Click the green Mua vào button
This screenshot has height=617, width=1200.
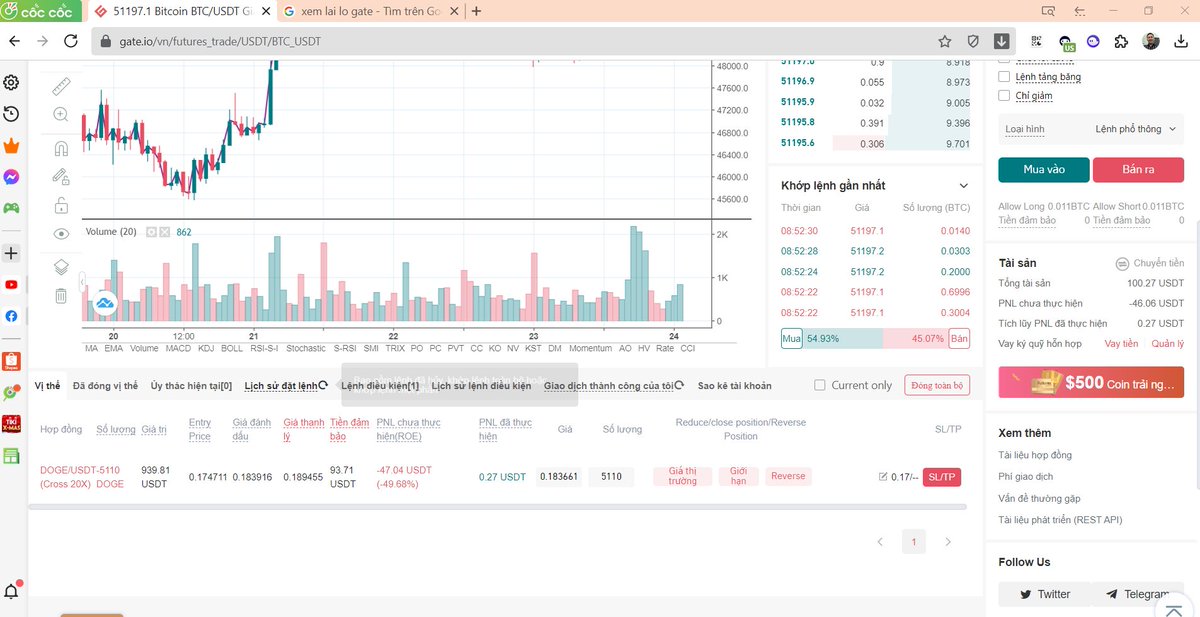click(x=1044, y=170)
